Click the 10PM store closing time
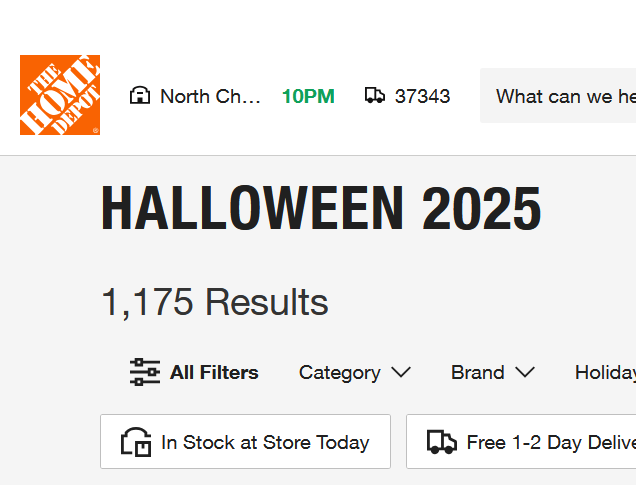The height and width of the screenshot is (485, 636). [x=308, y=96]
